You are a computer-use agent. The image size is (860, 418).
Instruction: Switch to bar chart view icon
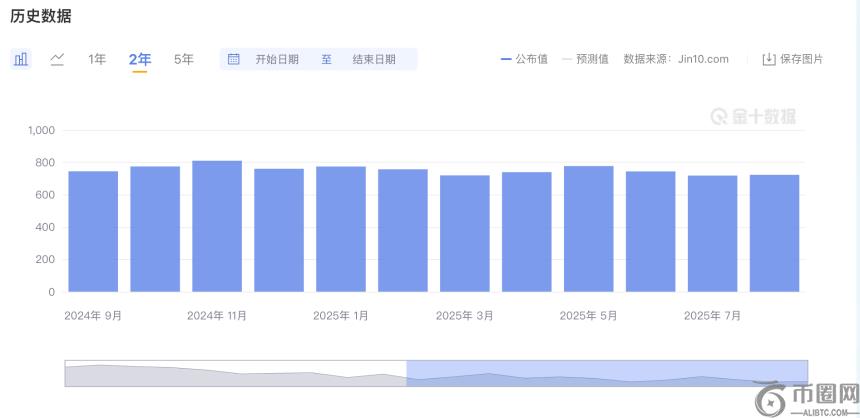coord(21,59)
